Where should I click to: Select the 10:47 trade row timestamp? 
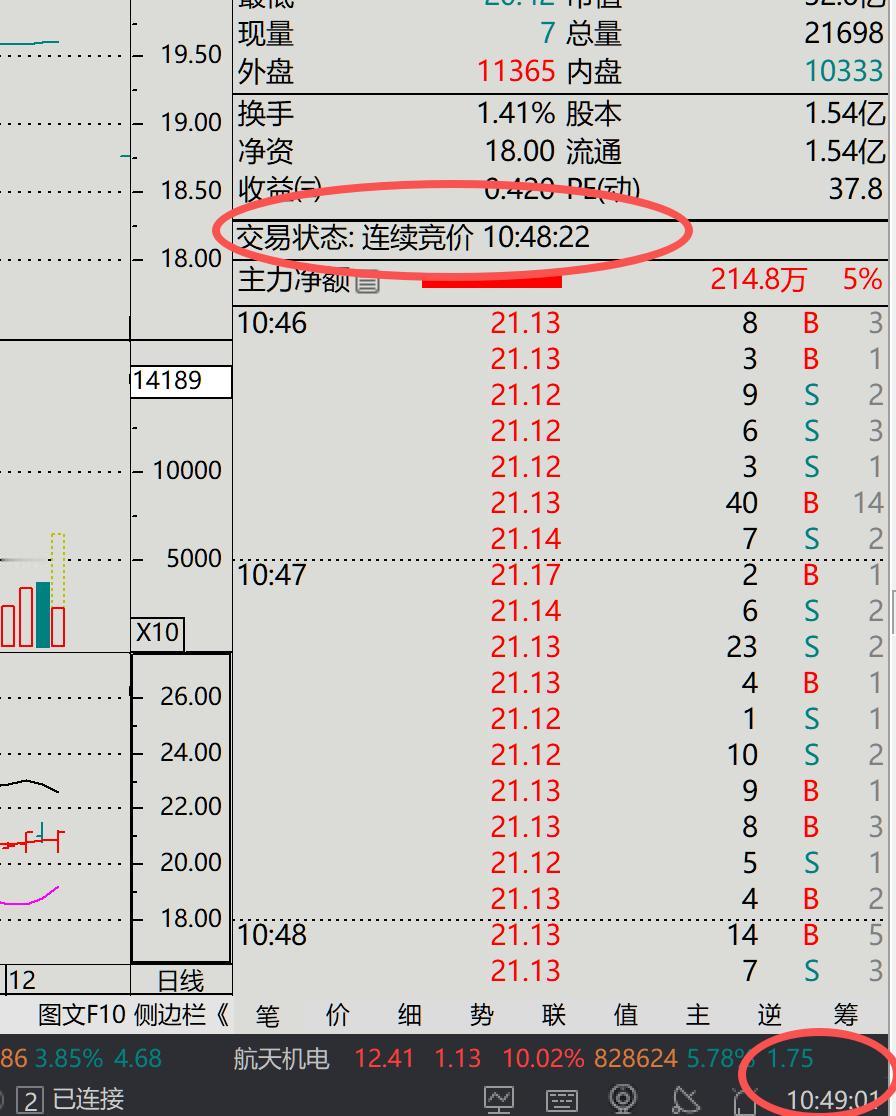[x=272, y=574]
